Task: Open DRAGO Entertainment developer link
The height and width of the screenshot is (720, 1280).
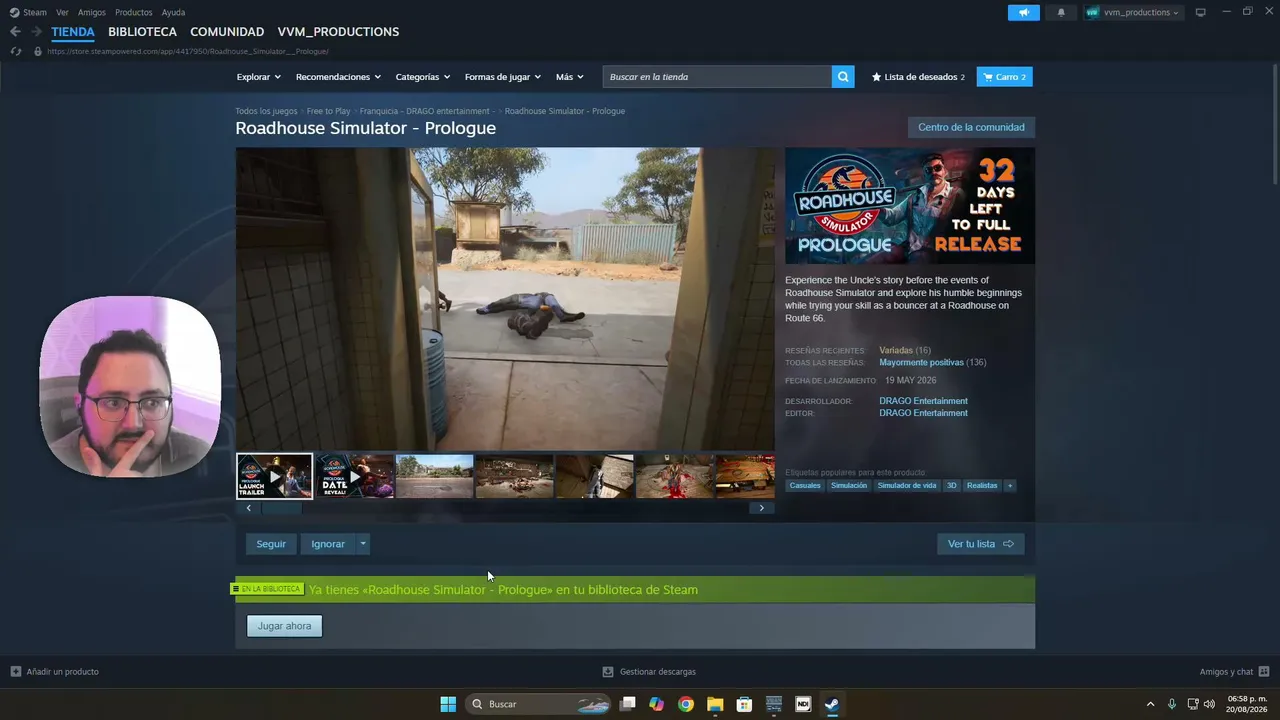Action: [923, 401]
